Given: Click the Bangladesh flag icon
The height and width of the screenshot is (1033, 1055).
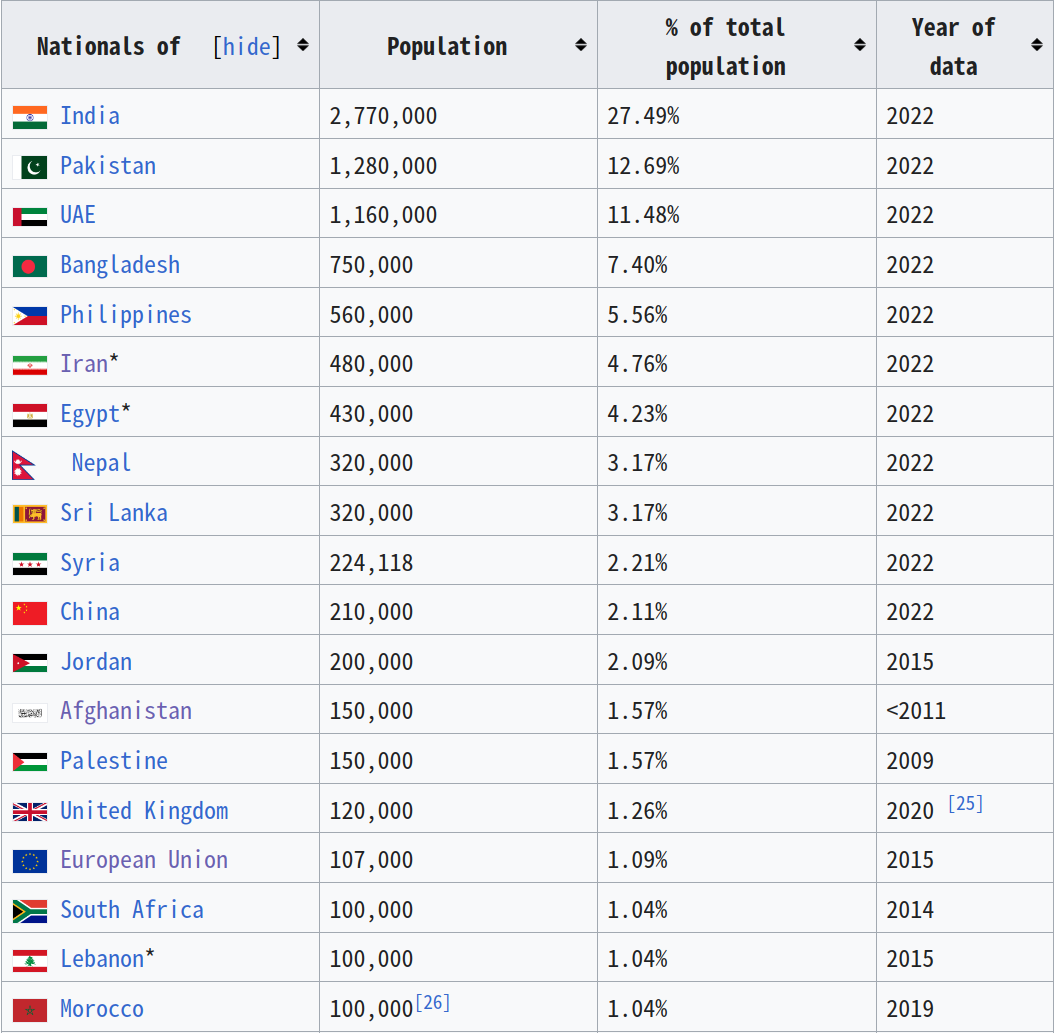Looking at the screenshot, I should click(30, 266).
